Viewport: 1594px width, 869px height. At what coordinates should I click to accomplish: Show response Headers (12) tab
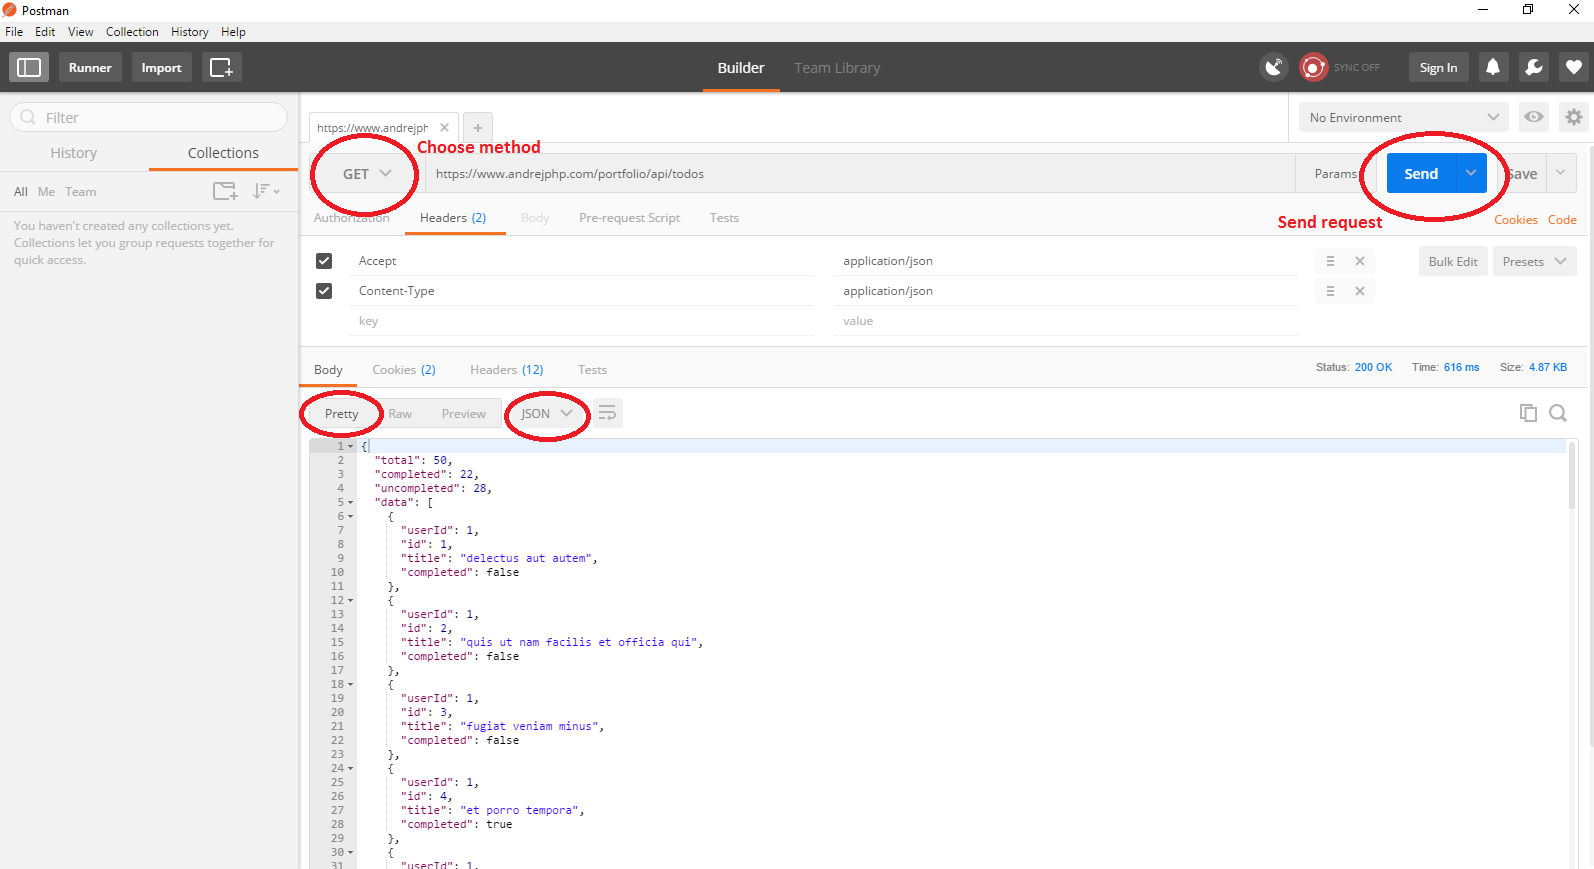tap(506, 370)
